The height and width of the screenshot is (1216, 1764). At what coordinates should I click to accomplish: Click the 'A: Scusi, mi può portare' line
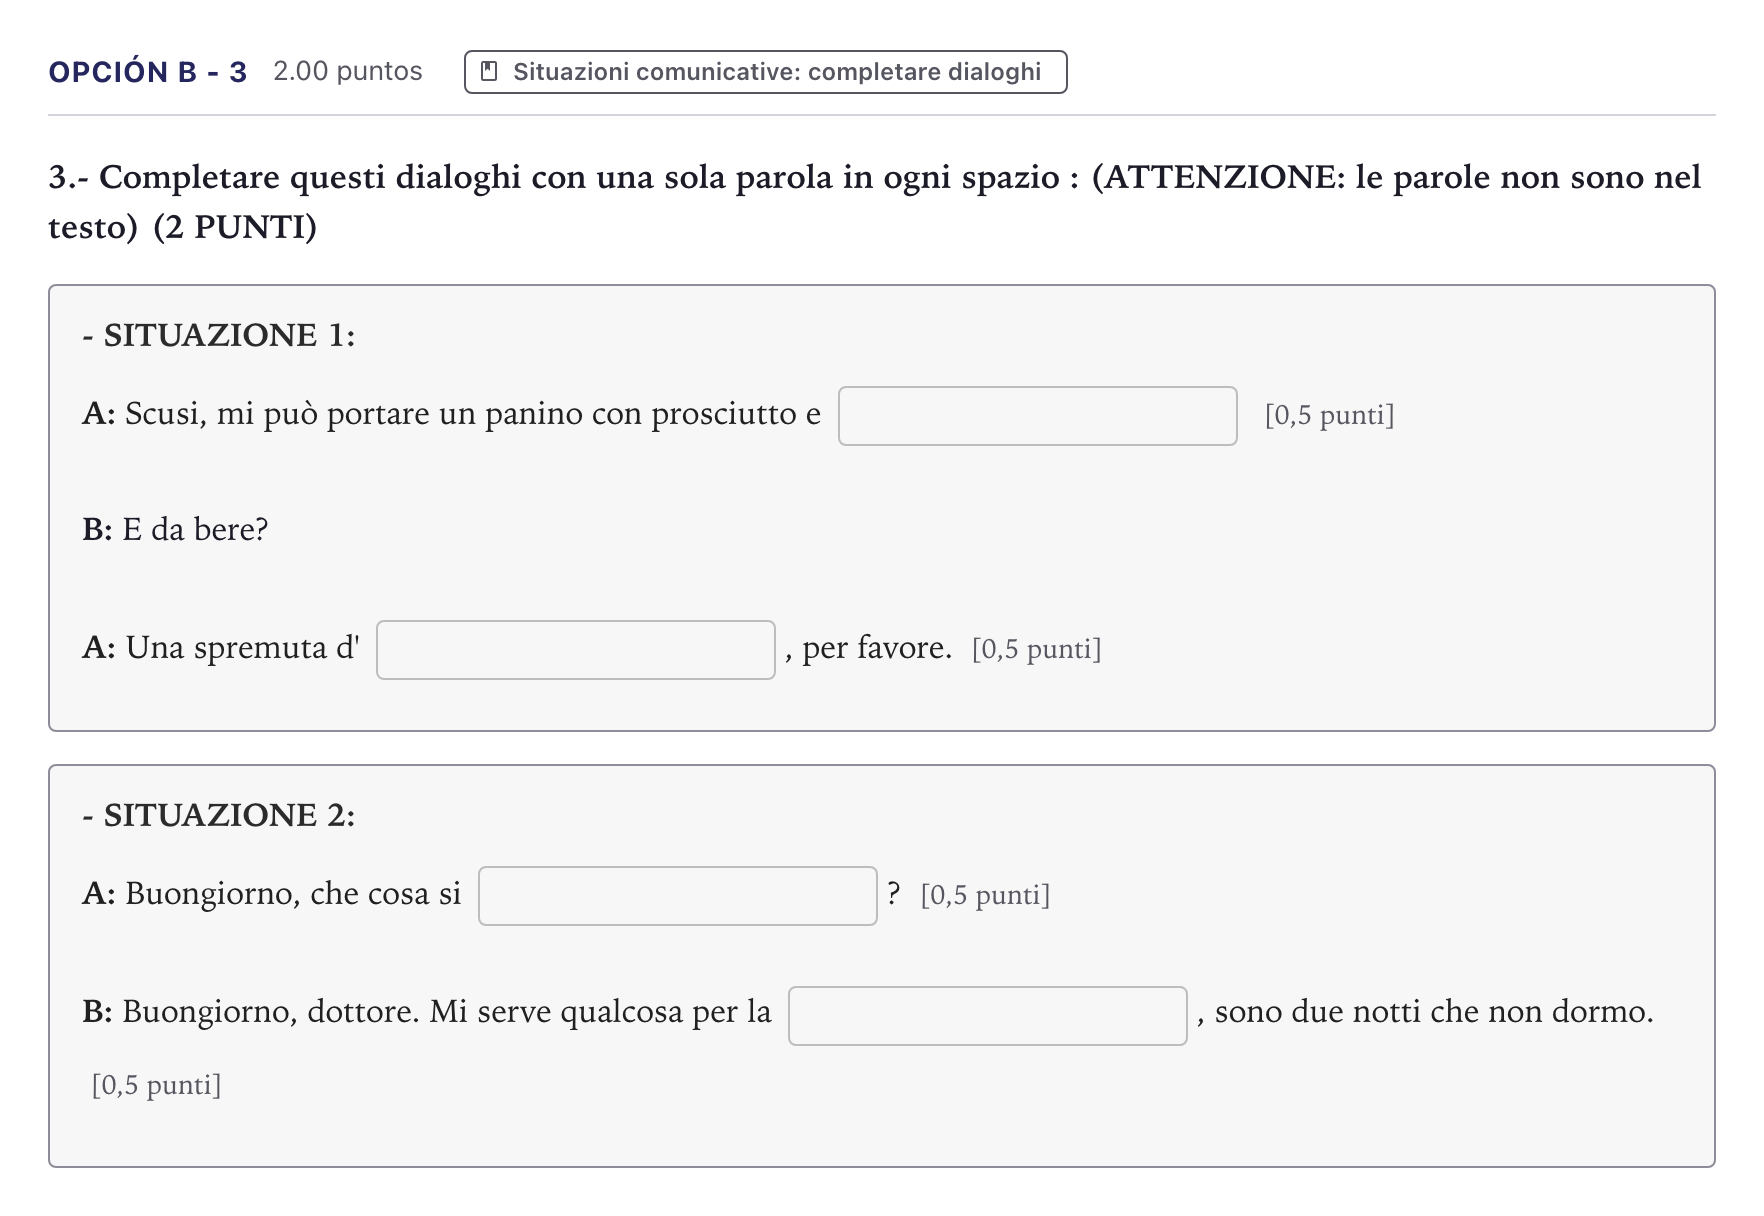pyautogui.click(x=452, y=414)
